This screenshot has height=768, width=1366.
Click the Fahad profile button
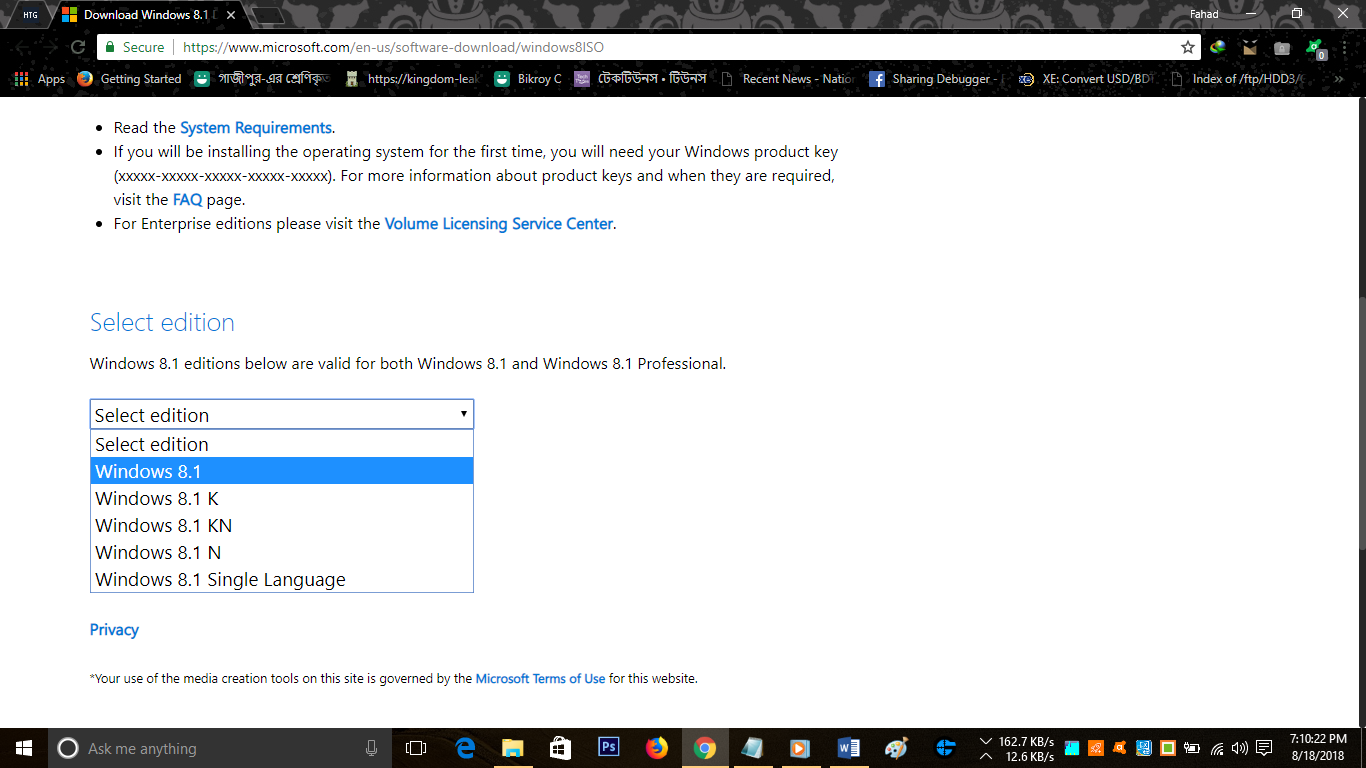(x=1204, y=14)
